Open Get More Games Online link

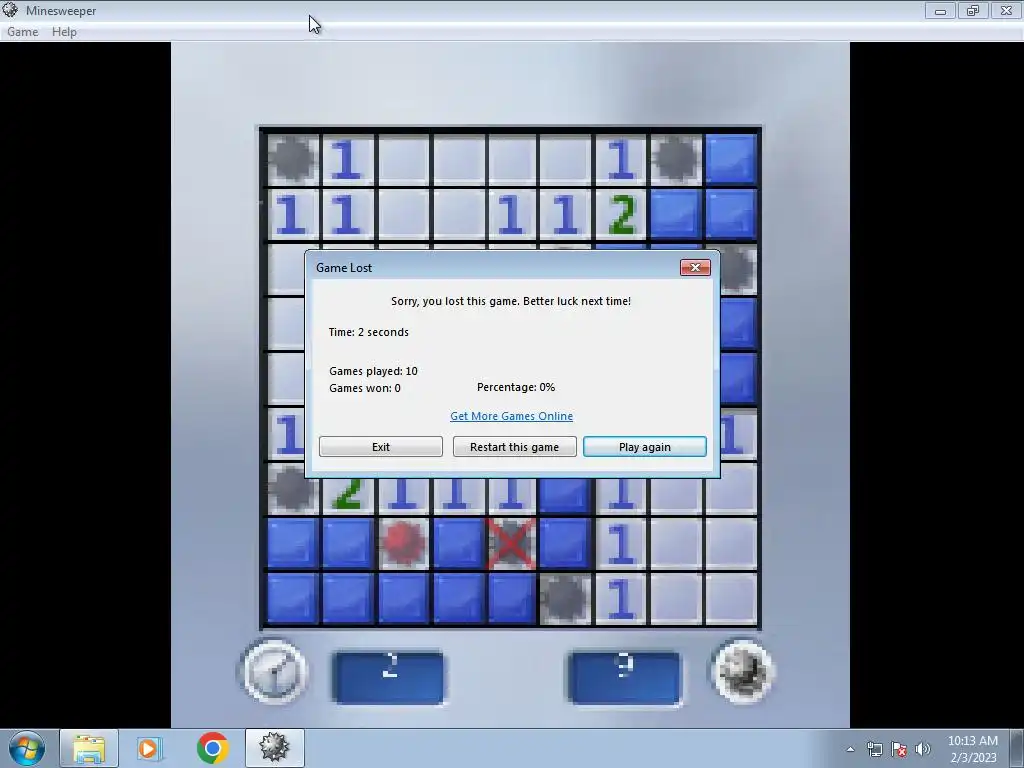[511, 416]
